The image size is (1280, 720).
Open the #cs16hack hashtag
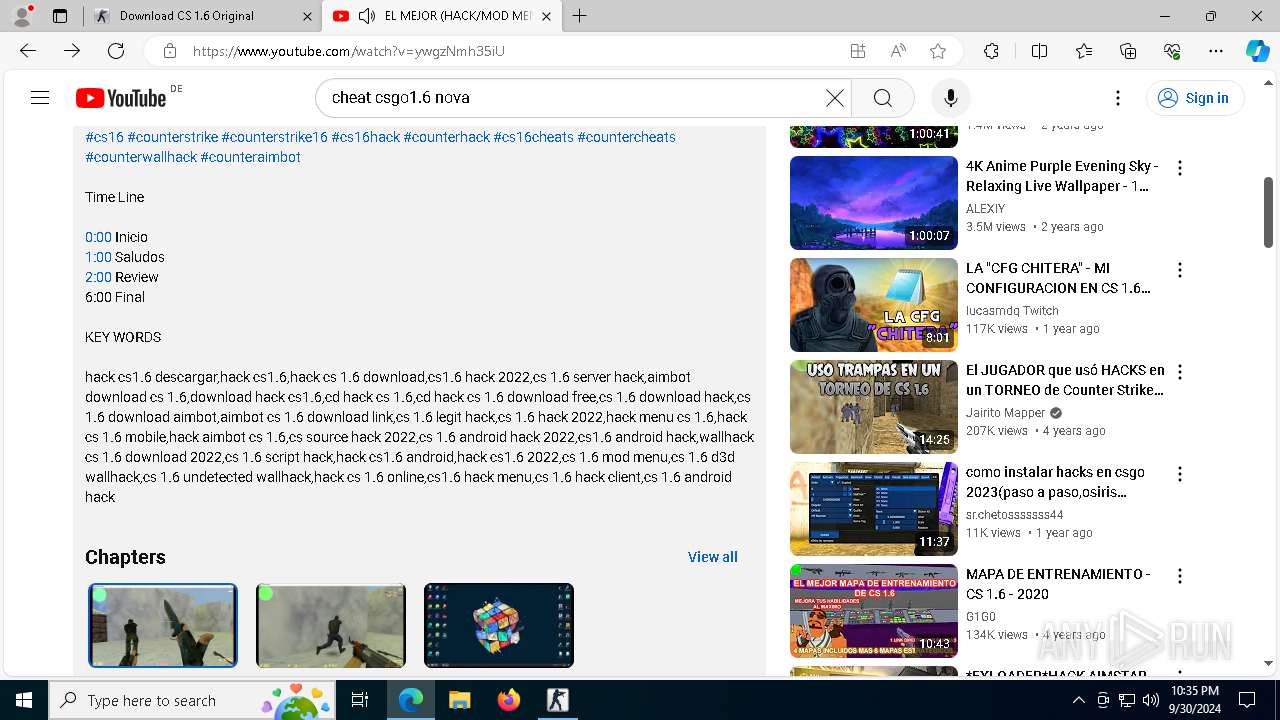[365, 137]
